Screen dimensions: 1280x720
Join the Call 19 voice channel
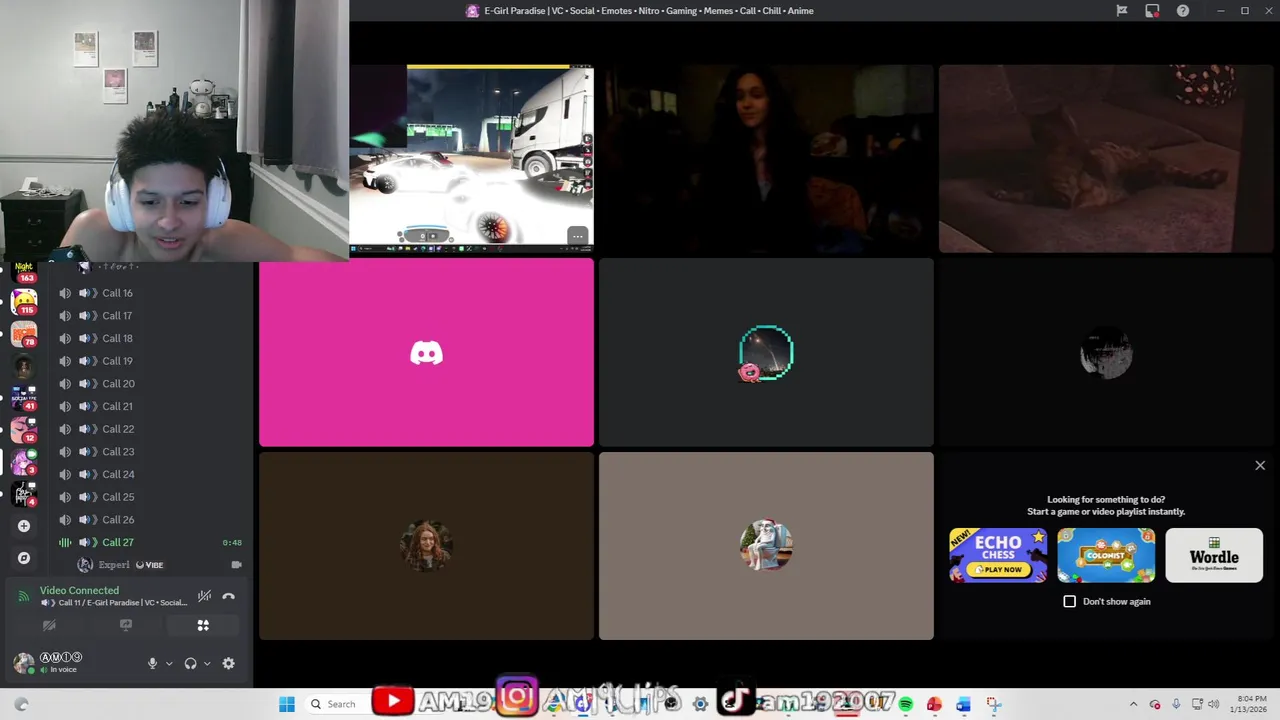[150, 361]
